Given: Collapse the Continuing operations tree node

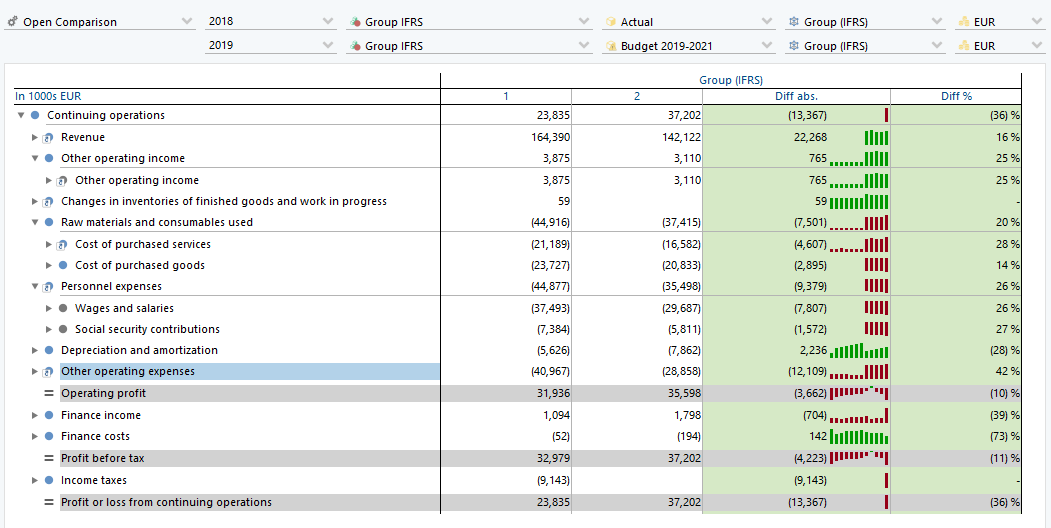Looking at the screenshot, I should [x=21, y=116].
